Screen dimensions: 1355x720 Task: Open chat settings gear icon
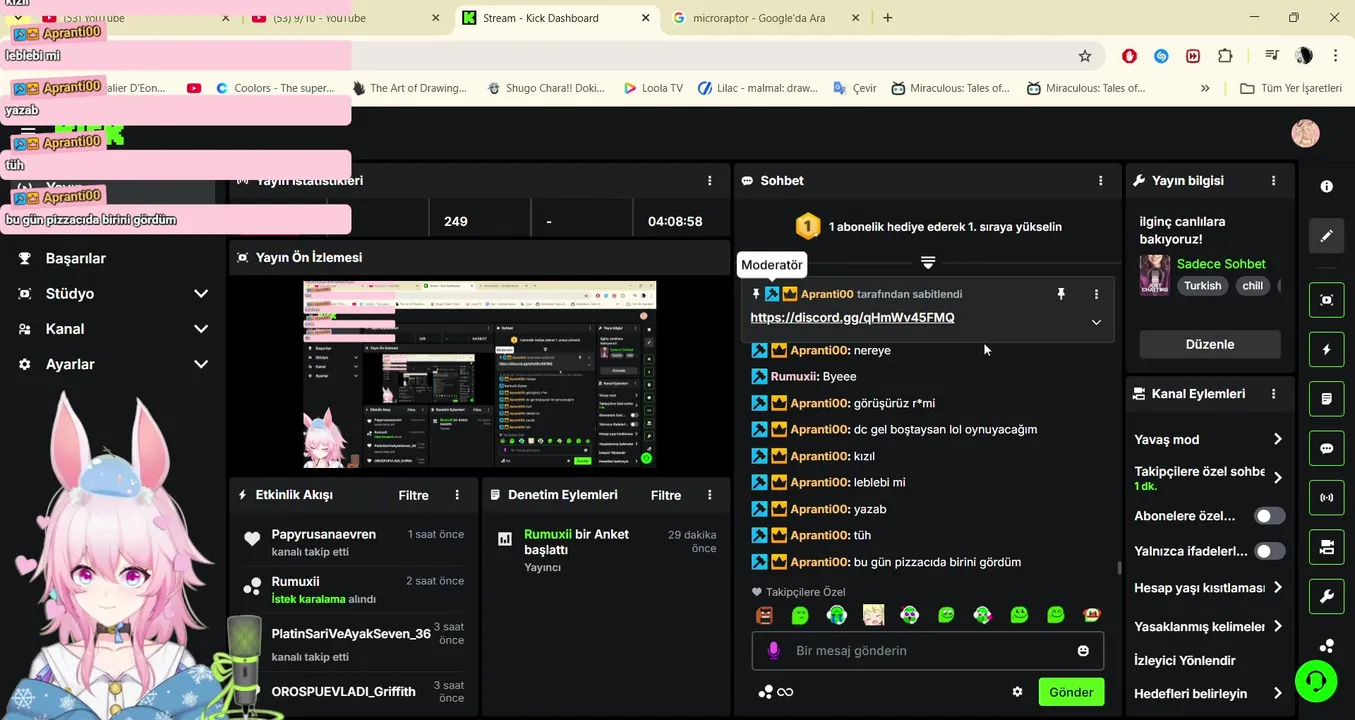click(1017, 692)
